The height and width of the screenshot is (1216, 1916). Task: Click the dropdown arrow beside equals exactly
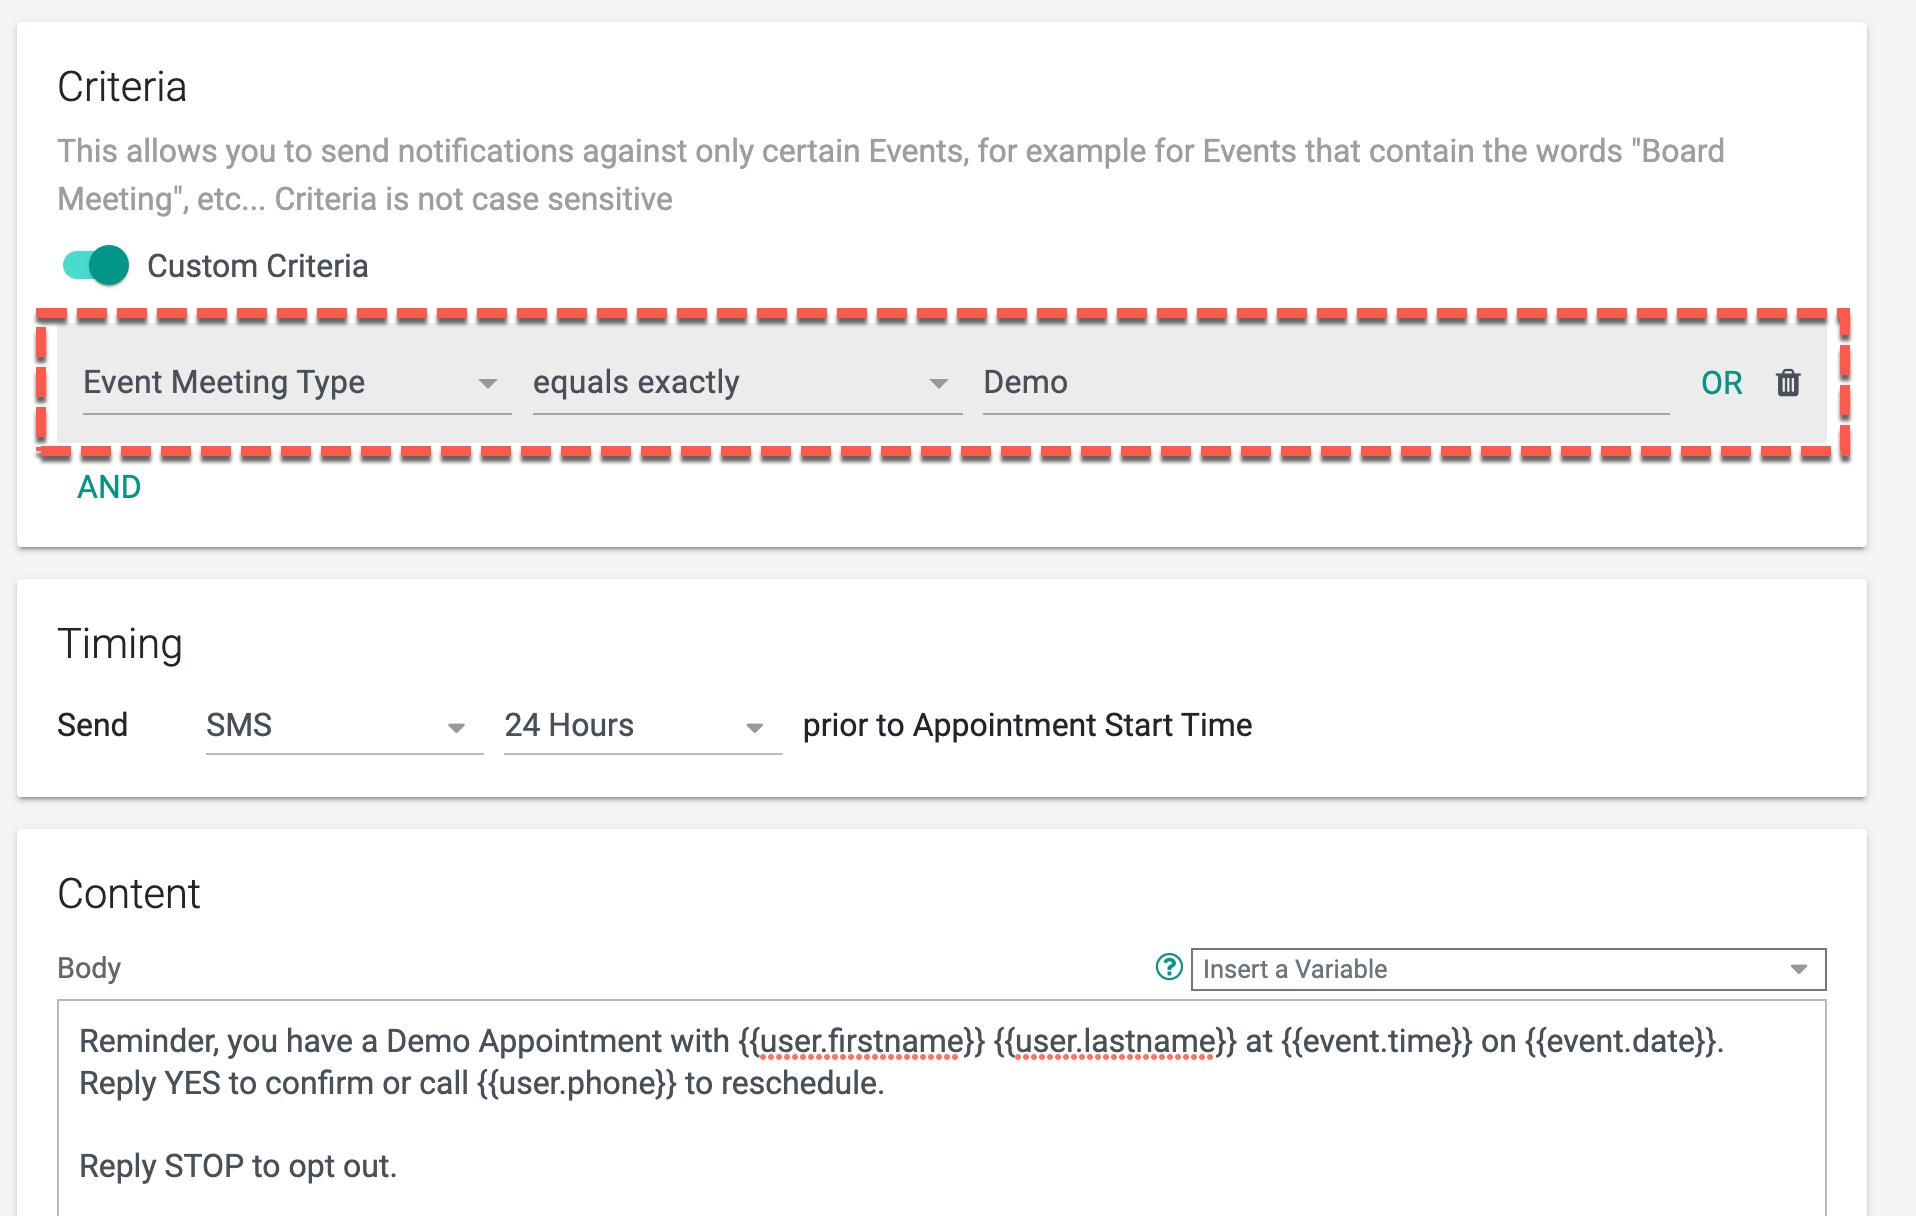pyautogui.click(x=938, y=383)
